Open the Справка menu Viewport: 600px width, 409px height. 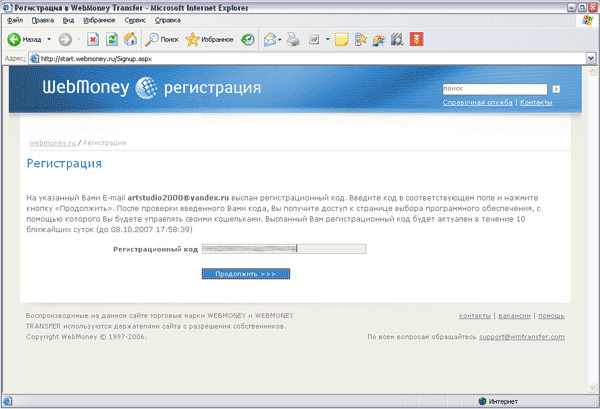pyautogui.click(x=168, y=20)
